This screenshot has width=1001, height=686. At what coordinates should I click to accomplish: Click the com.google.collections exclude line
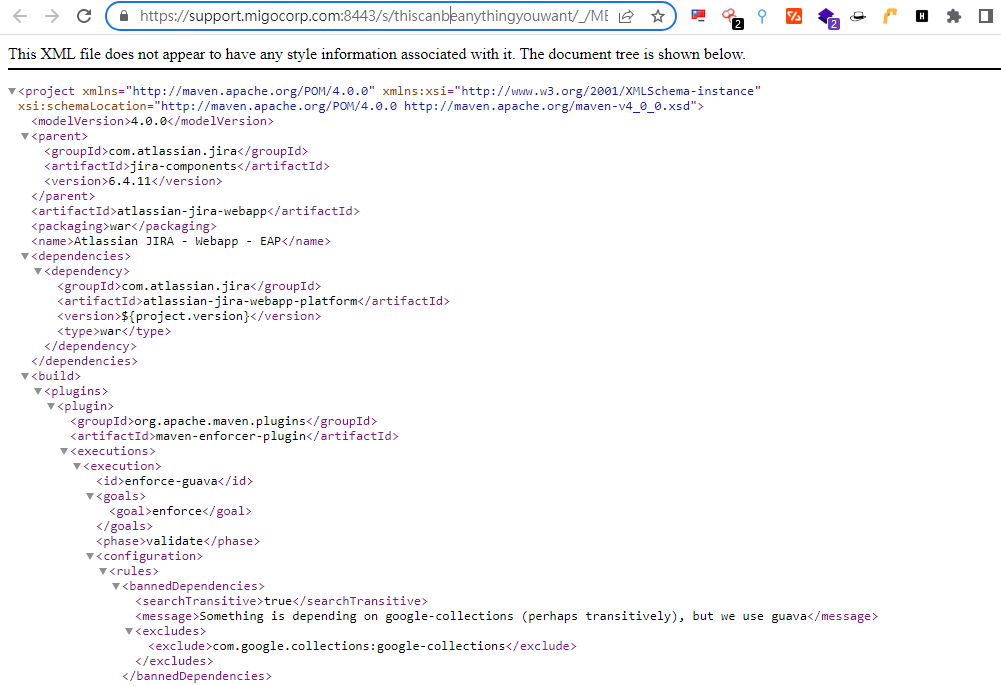pos(362,646)
